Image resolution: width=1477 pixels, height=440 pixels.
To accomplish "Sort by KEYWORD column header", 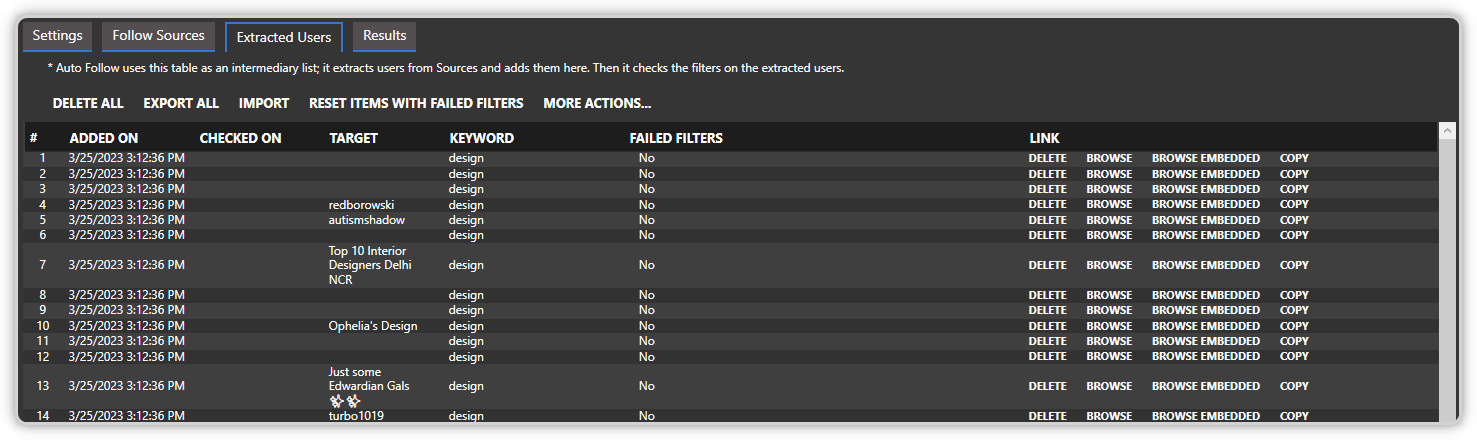I will click(481, 138).
